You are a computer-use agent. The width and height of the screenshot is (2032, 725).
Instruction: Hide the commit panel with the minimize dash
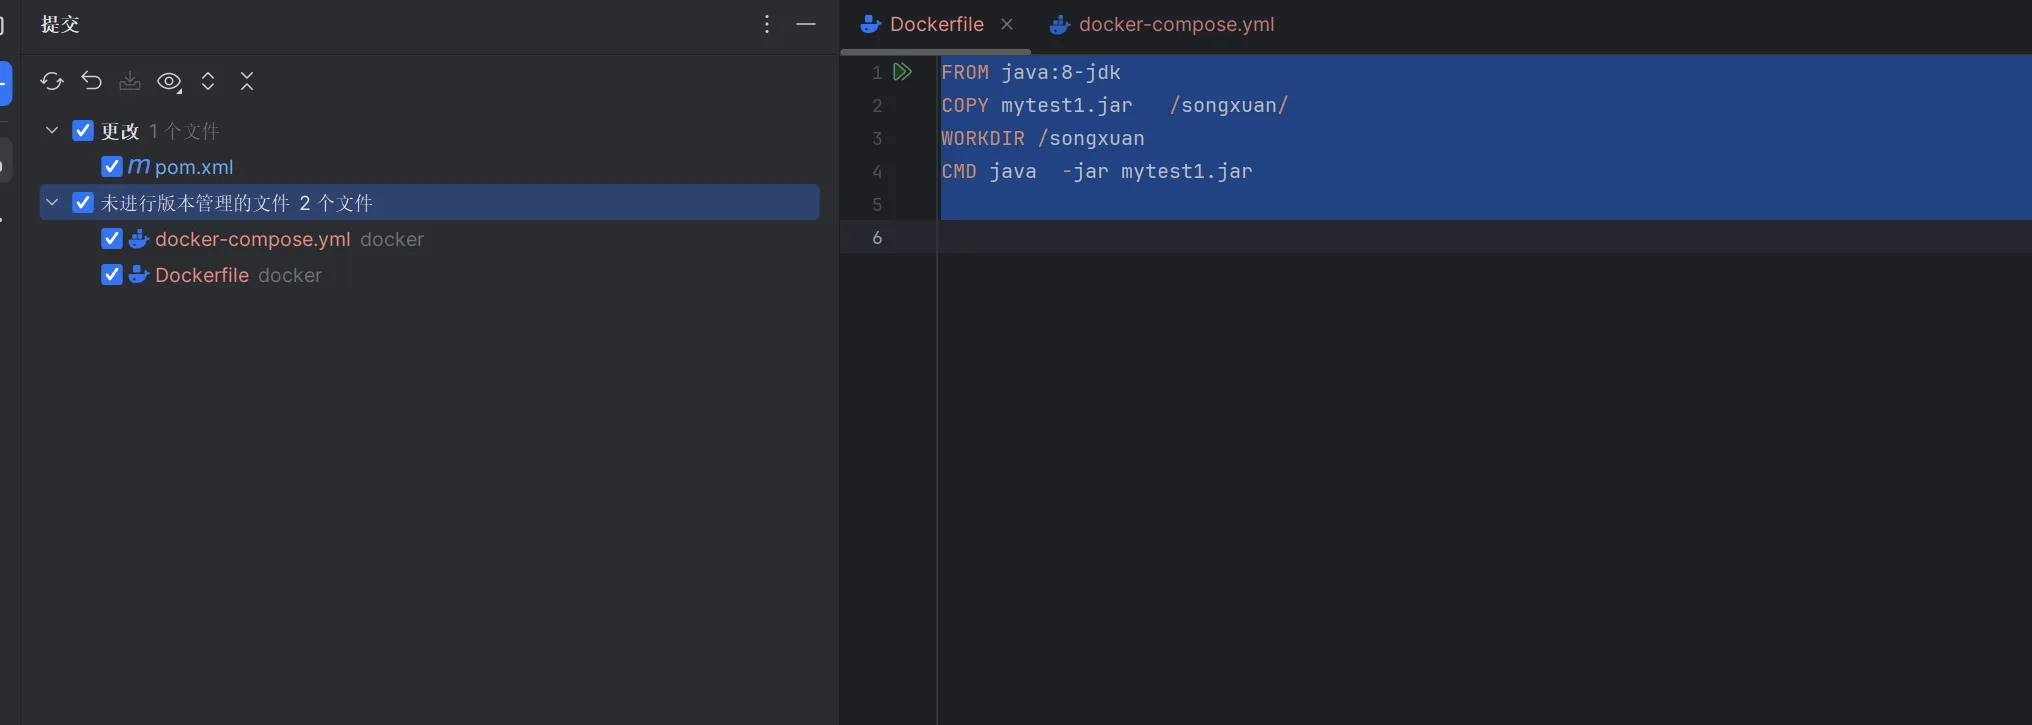click(x=806, y=24)
